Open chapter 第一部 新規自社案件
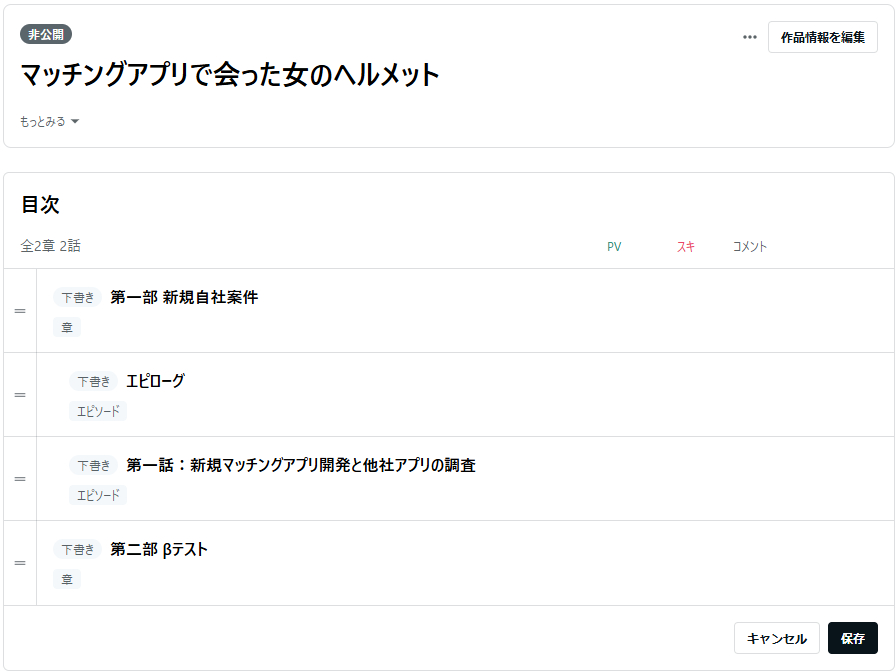Screen dimensions: 896x672 184,297
